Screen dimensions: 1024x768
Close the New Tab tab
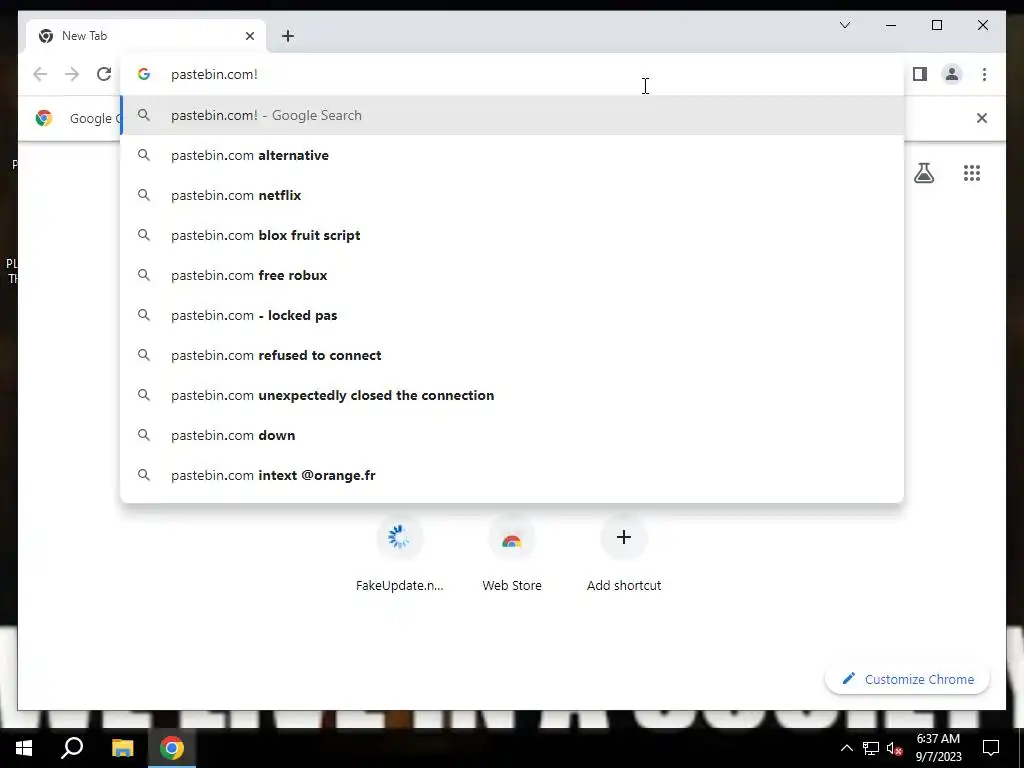click(x=249, y=36)
